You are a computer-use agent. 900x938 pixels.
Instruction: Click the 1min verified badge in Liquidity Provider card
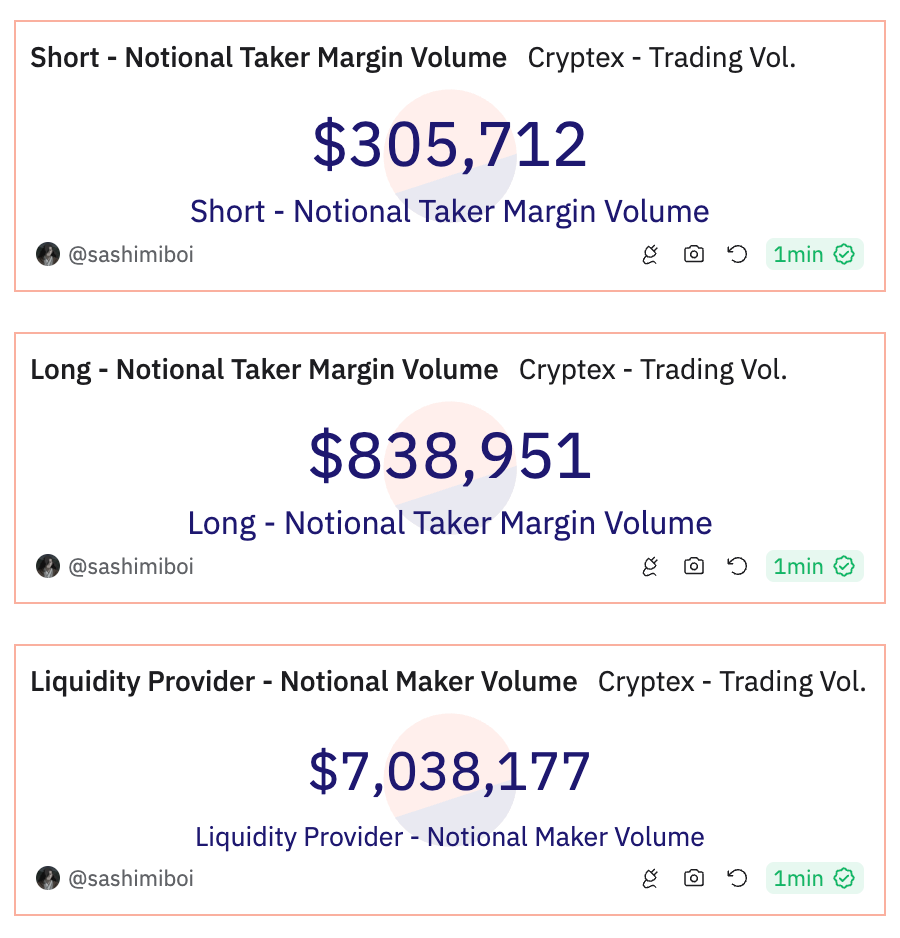click(x=814, y=878)
